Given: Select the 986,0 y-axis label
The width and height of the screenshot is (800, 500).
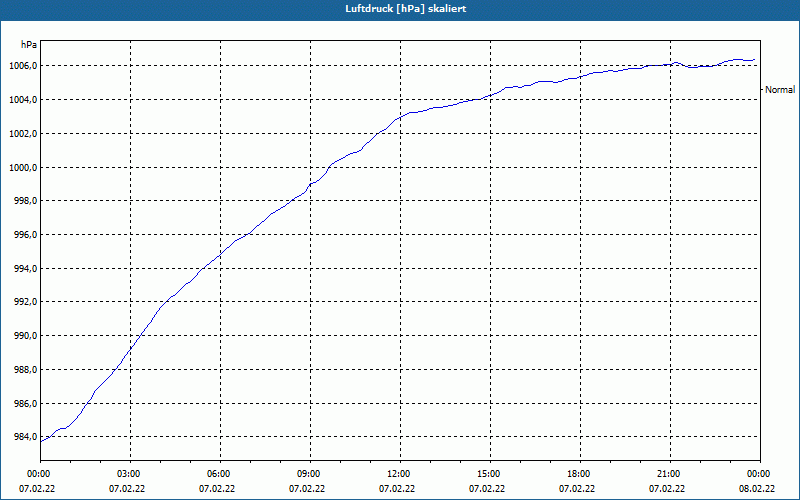Looking at the screenshot, I should (x=25, y=404).
